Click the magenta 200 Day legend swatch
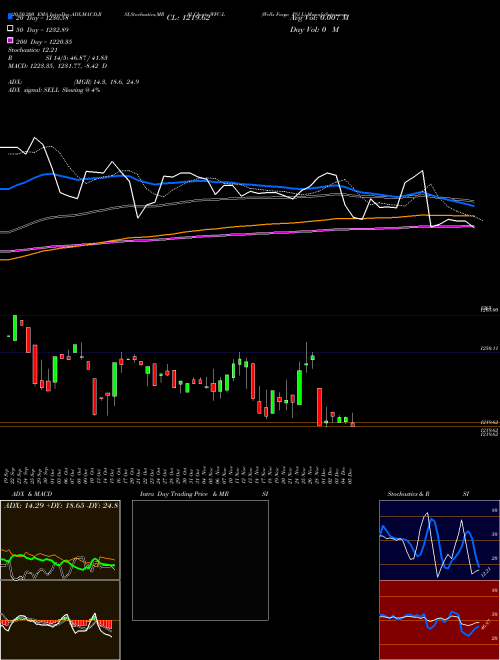 click(x=10, y=41)
